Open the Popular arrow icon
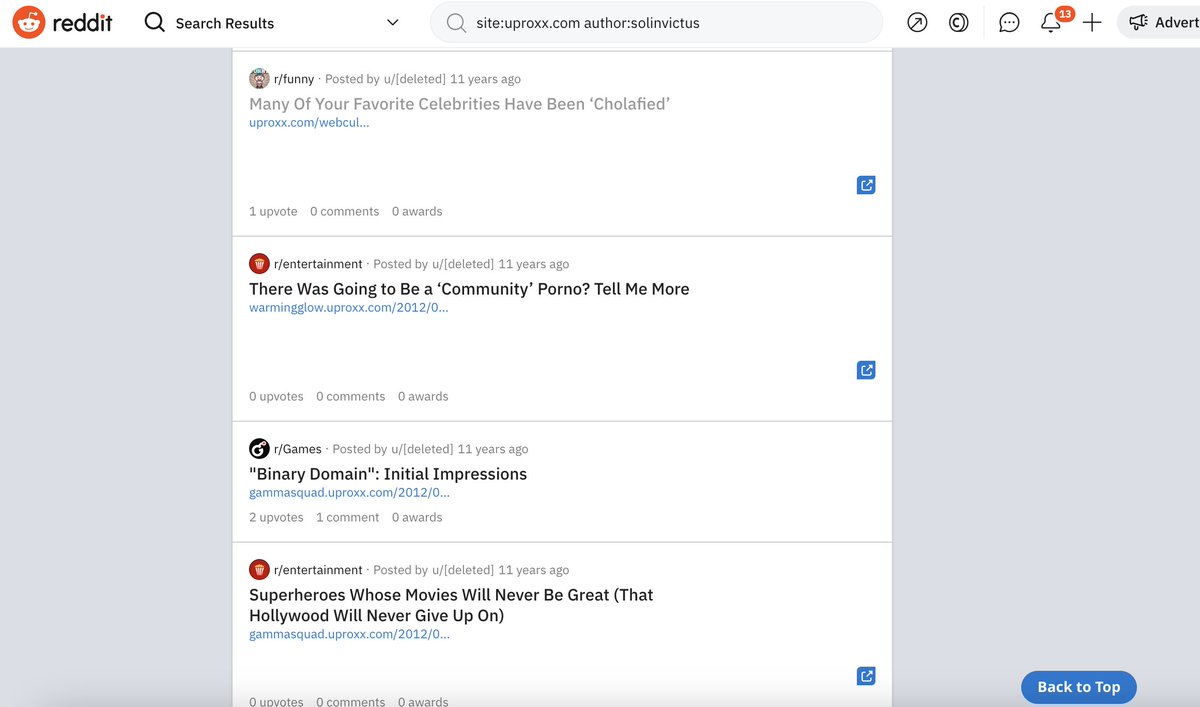The height and width of the screenshot is (707, 1200). 917,22
